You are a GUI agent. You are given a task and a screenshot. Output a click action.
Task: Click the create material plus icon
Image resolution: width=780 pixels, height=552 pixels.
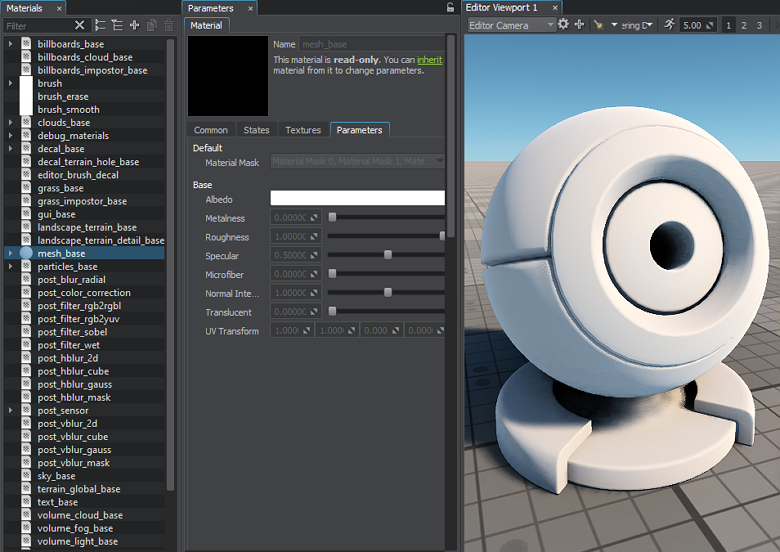point(134,25)
